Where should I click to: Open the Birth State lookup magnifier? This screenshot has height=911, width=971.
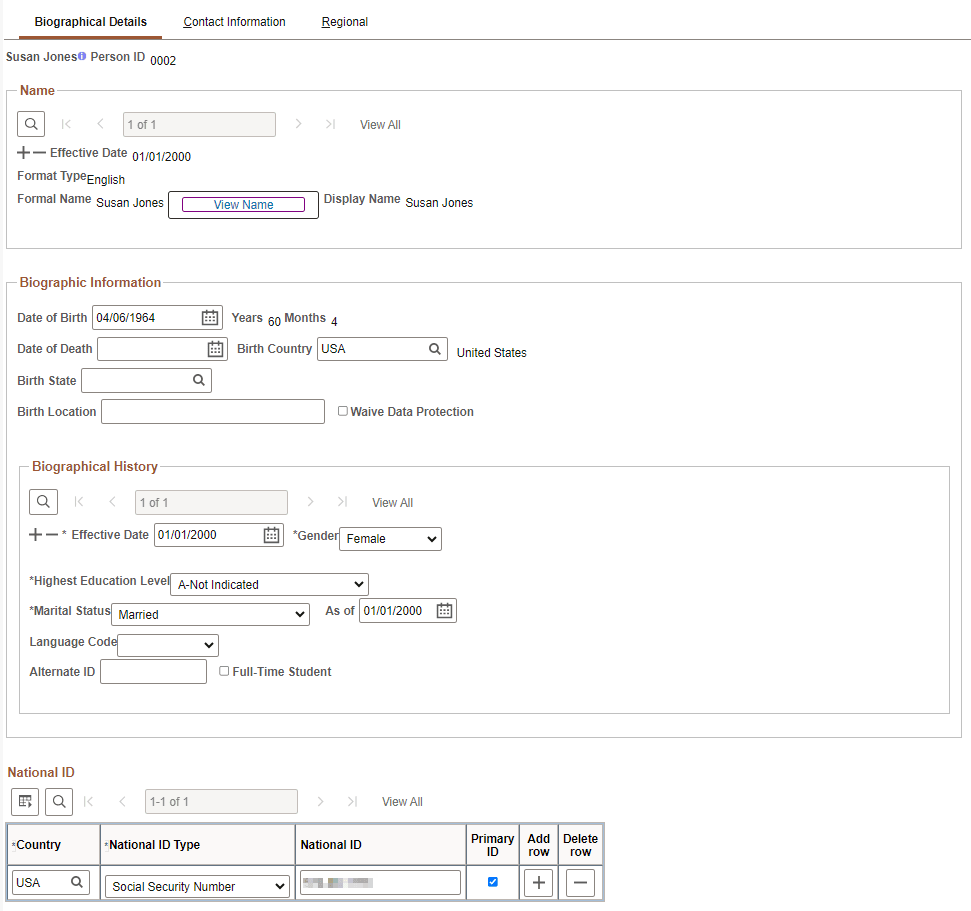pos(199,380)
